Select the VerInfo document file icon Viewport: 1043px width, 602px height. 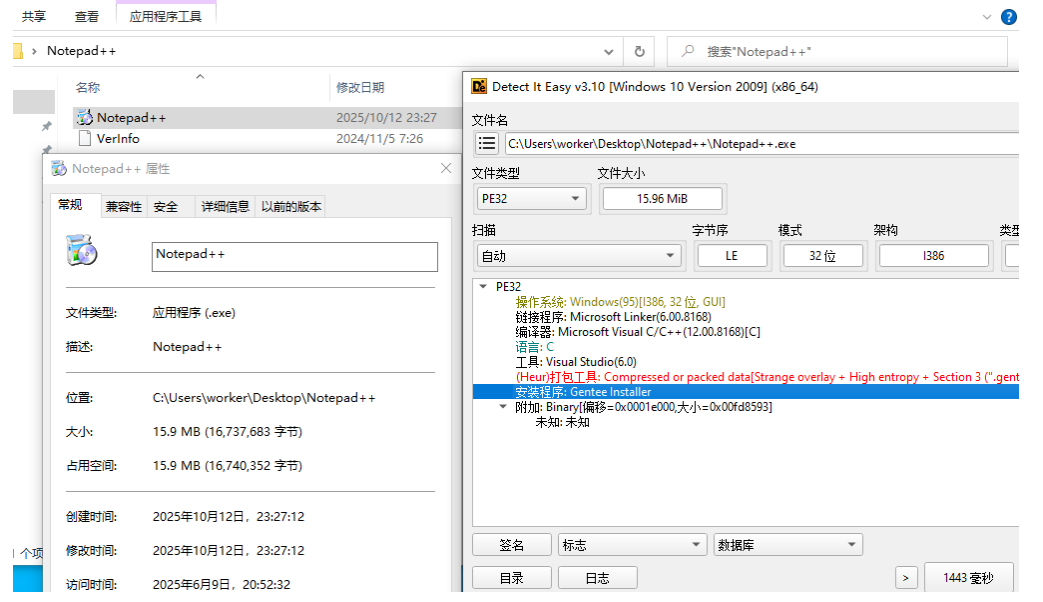click(x=84, y=138)
